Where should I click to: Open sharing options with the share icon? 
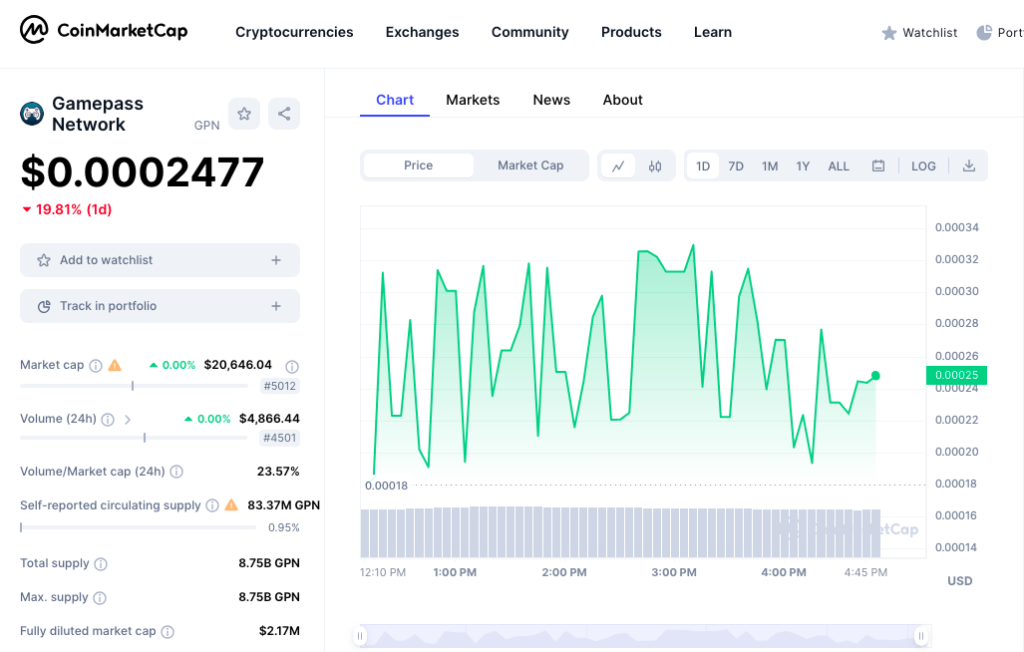click(284, 113)
